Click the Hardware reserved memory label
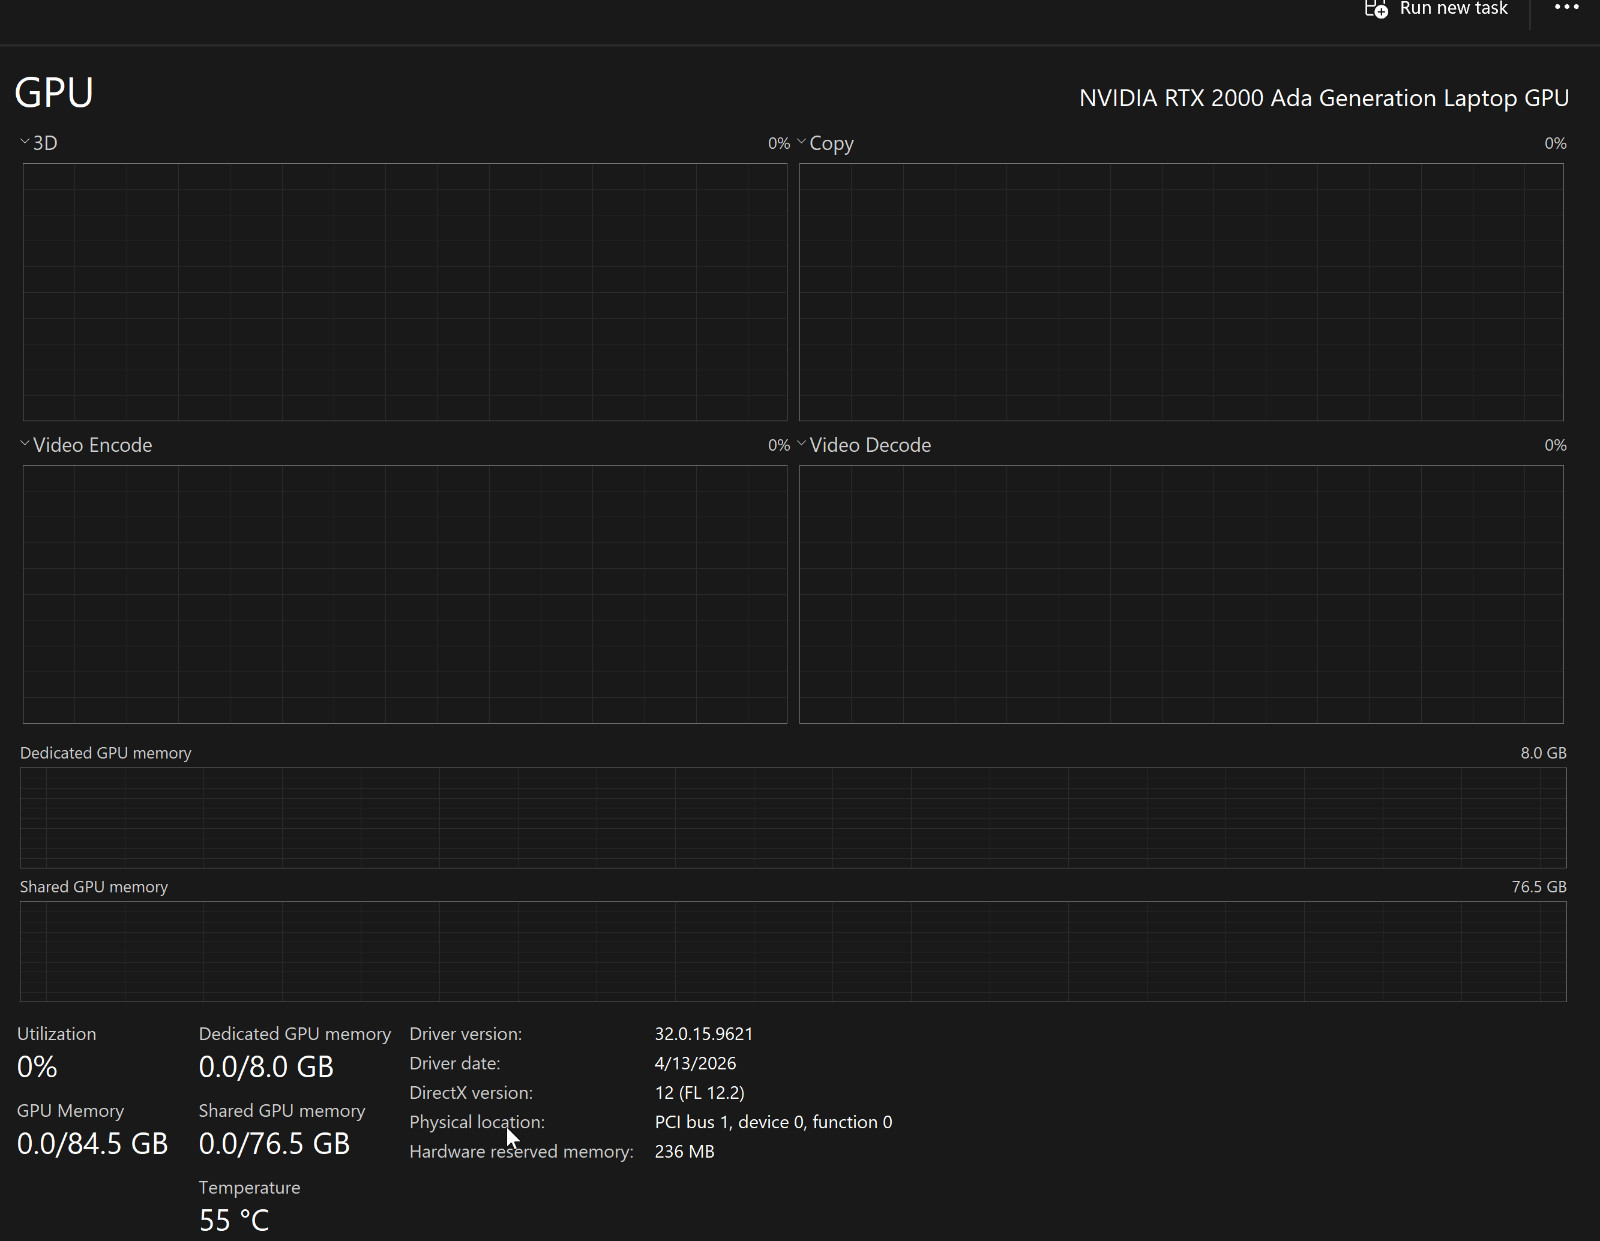The height and width of the screenshot is (1241, 1600). coord(521,1152)
